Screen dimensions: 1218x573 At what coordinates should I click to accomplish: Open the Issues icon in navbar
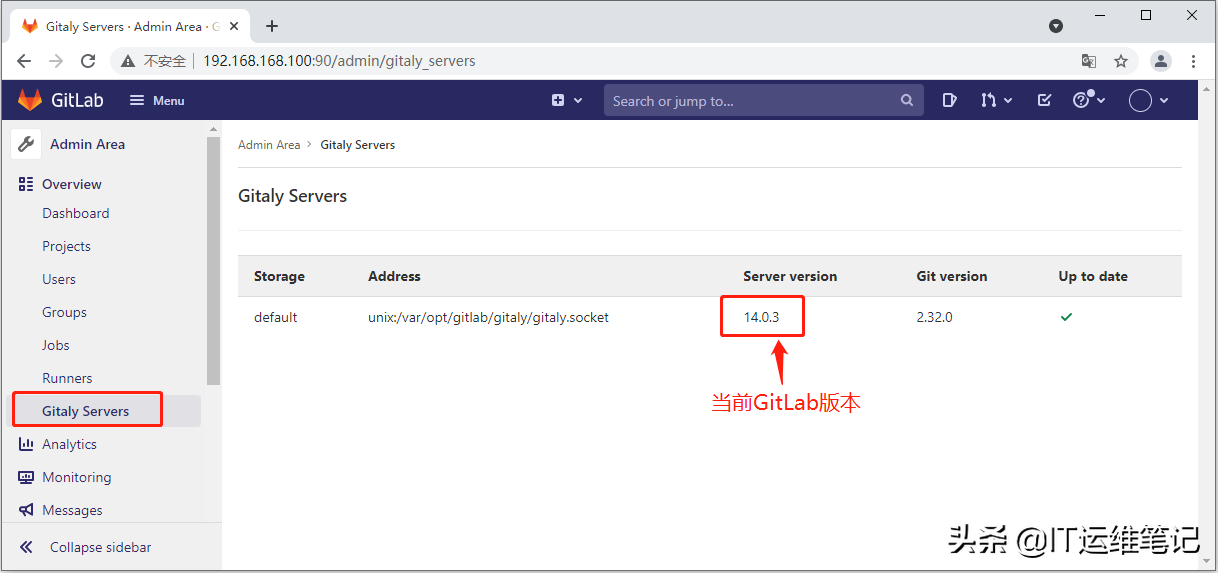click(x=950, y=100)
